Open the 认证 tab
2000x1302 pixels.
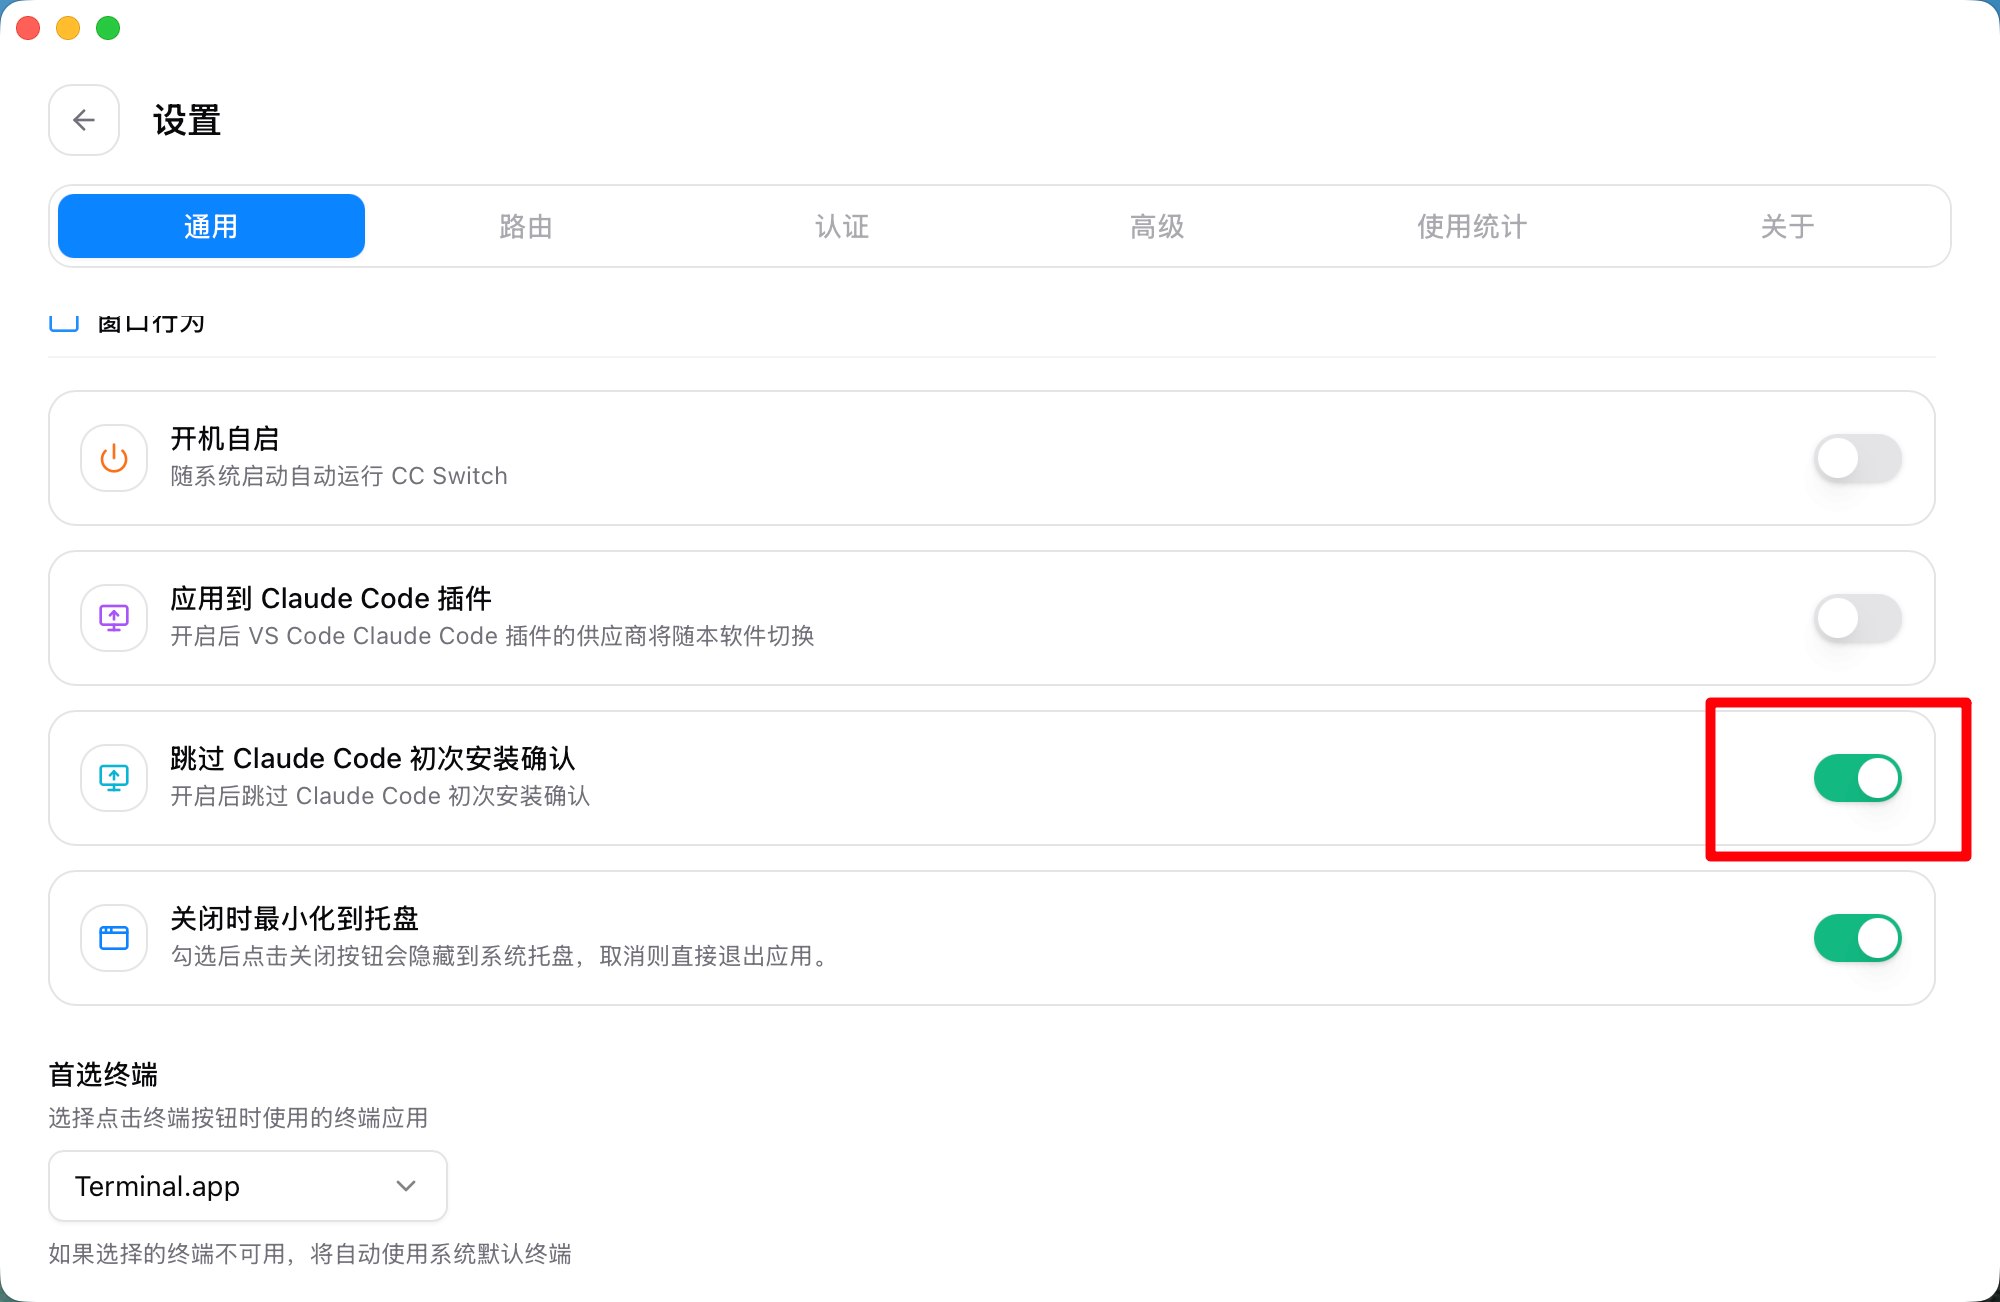842,226
